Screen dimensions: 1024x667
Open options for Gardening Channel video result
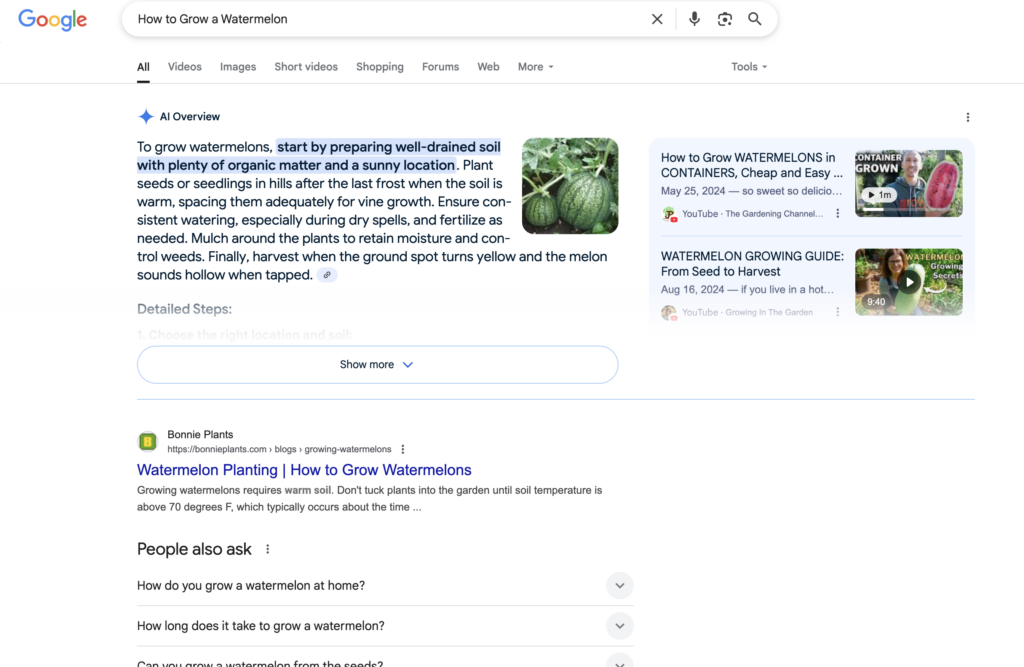pyautogui.click(x=837, y=214)
